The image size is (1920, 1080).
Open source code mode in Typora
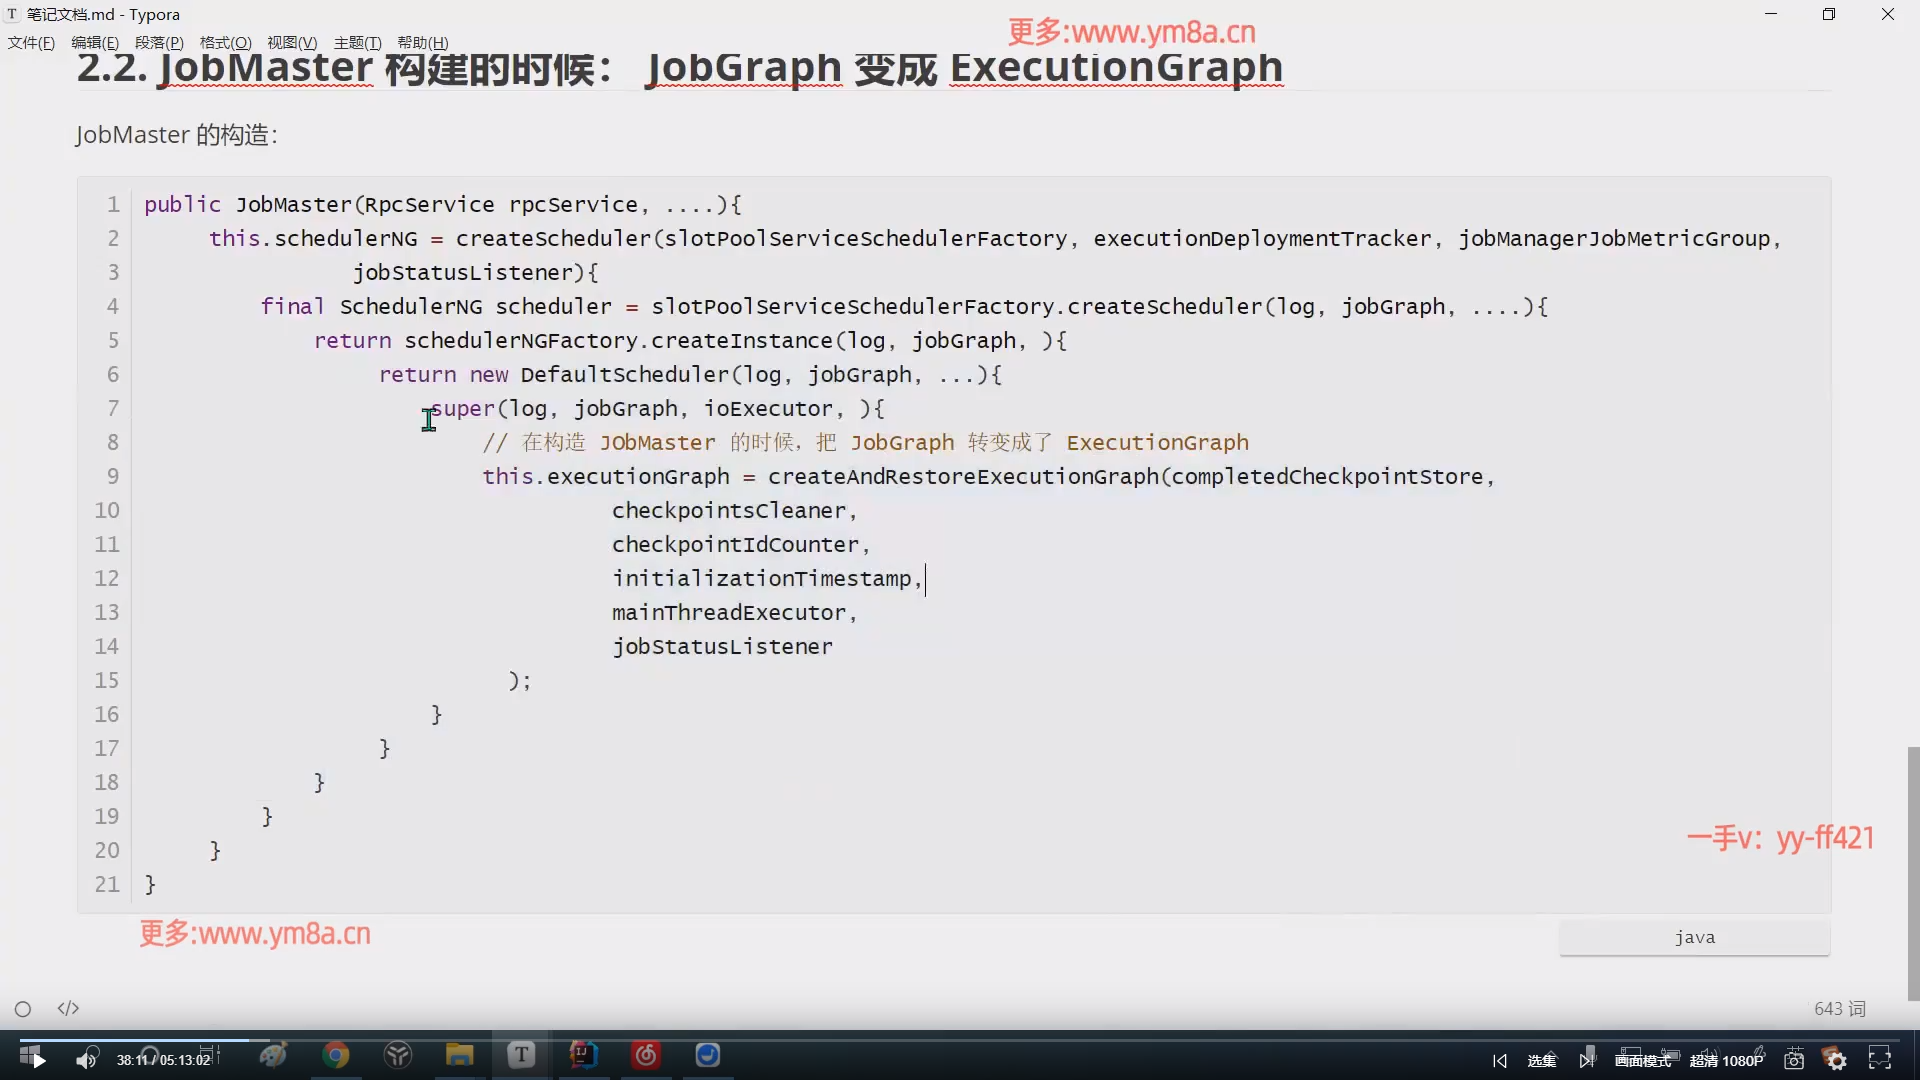(67, 1008)
